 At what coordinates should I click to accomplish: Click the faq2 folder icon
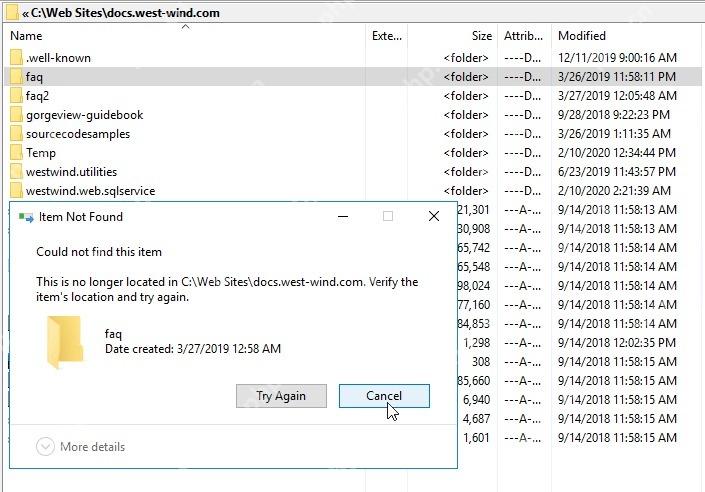tap(16, 96)
